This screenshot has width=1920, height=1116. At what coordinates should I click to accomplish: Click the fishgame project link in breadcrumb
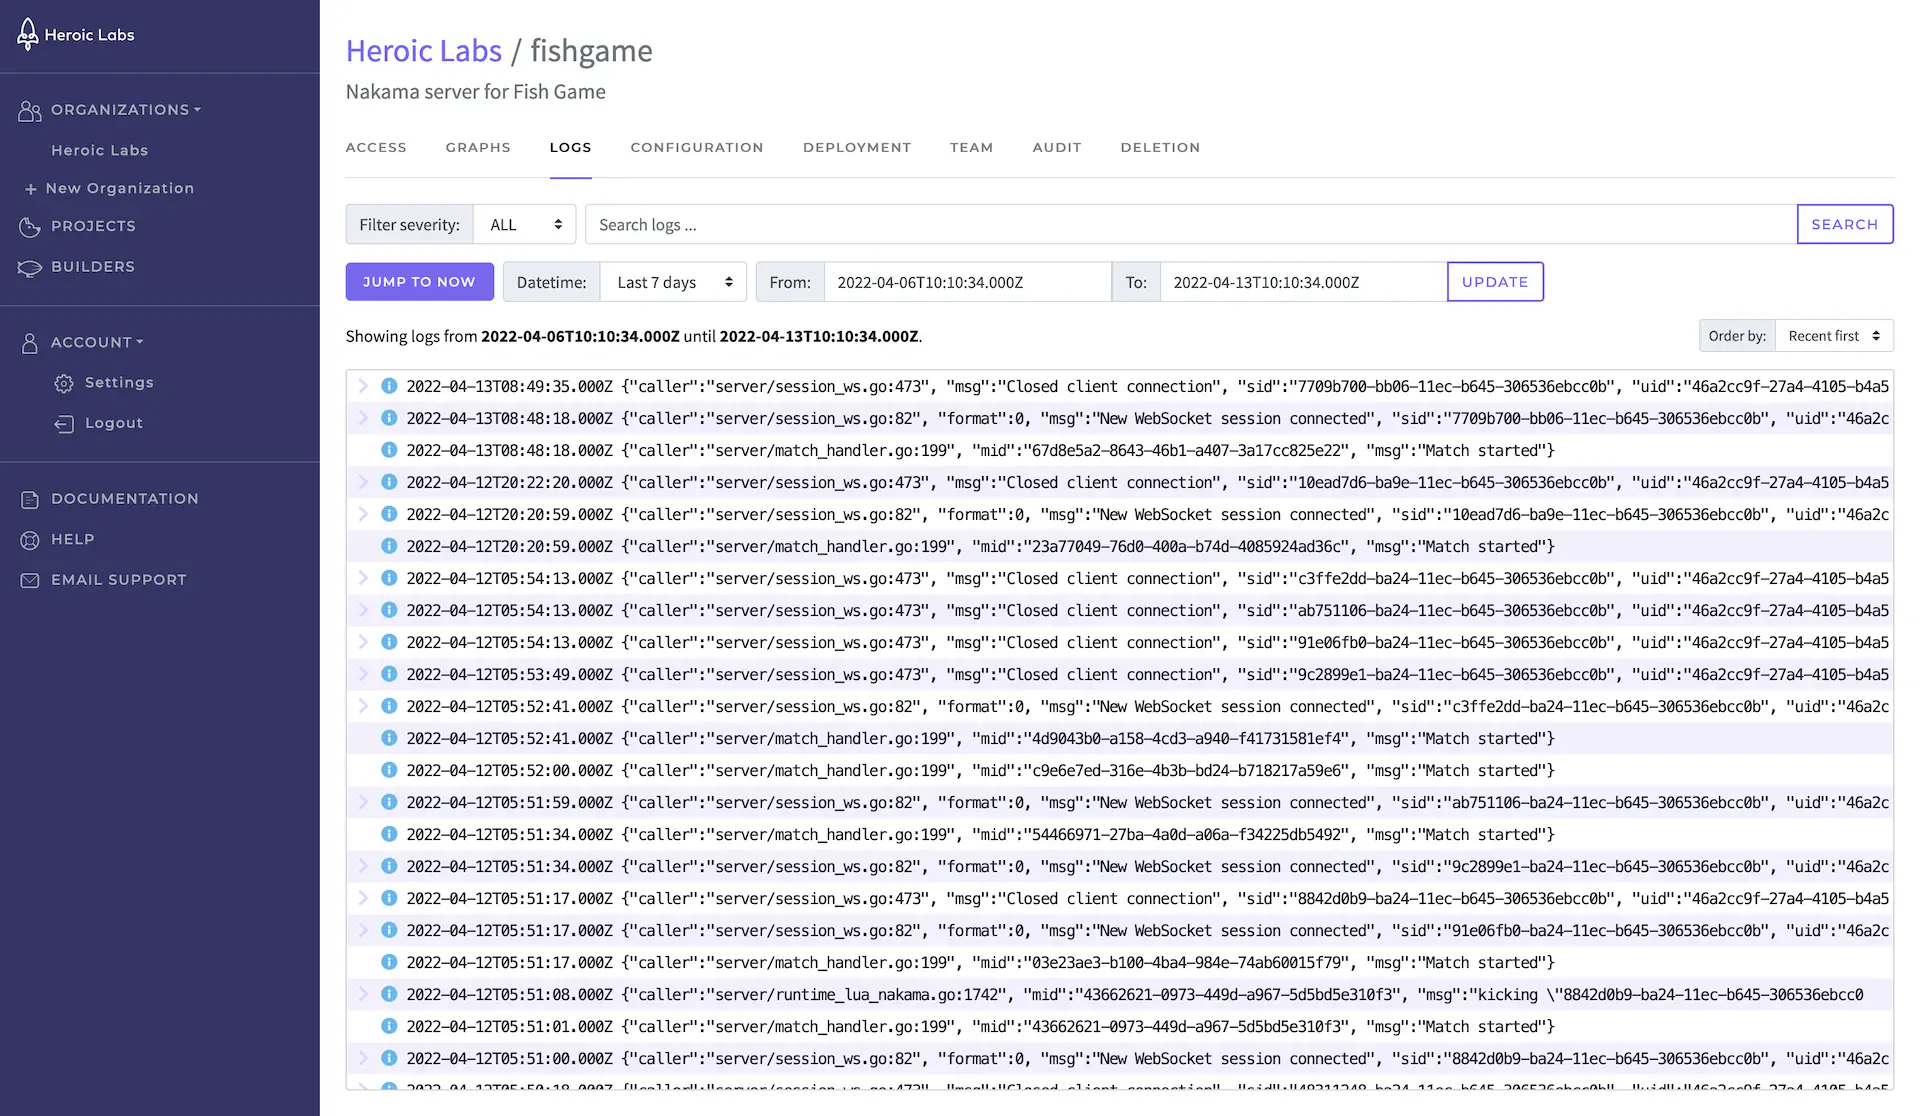[591, 50]
